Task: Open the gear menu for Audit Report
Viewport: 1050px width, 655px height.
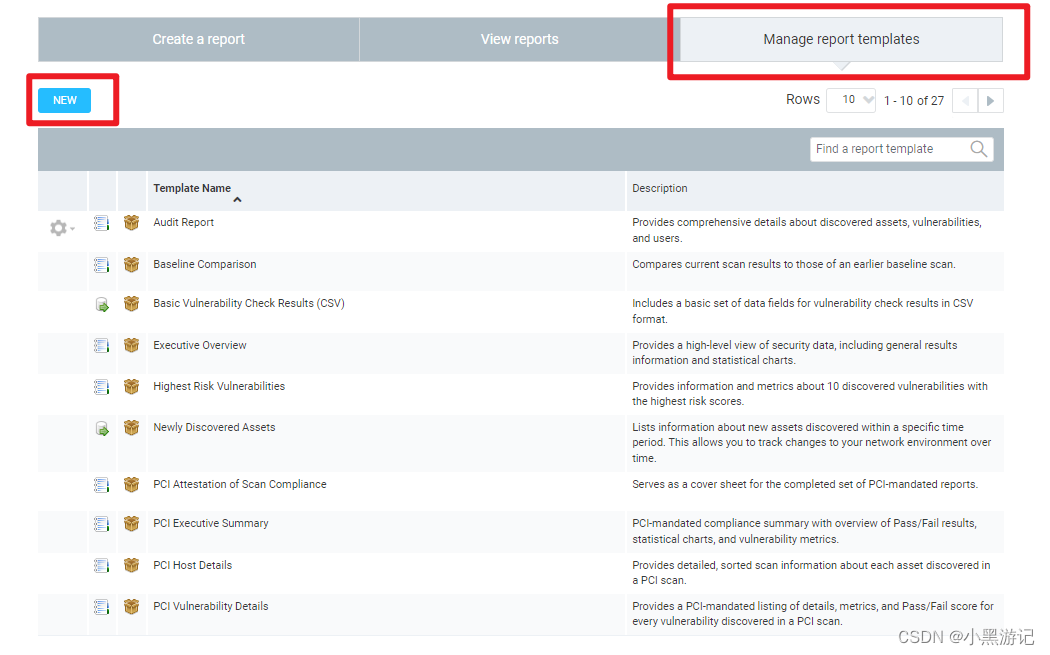Action: (x=62, y=228)
